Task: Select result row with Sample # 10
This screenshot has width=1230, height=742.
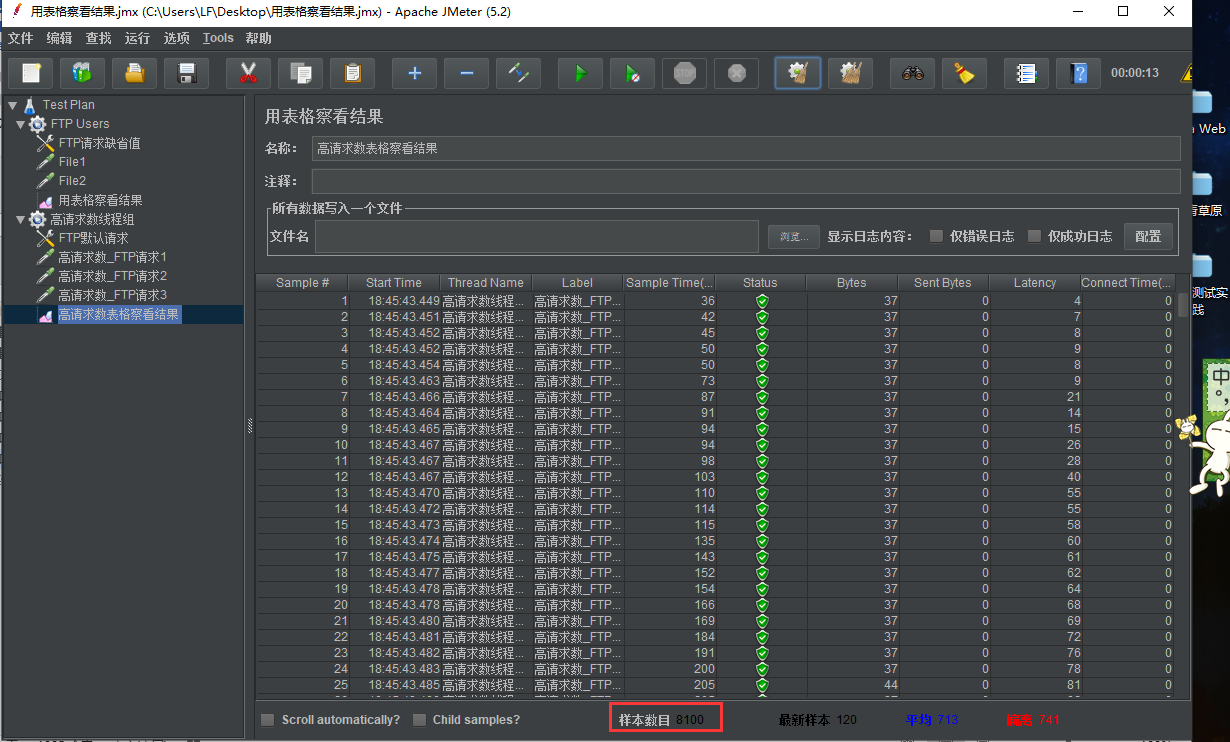Action: pos(716,445)
